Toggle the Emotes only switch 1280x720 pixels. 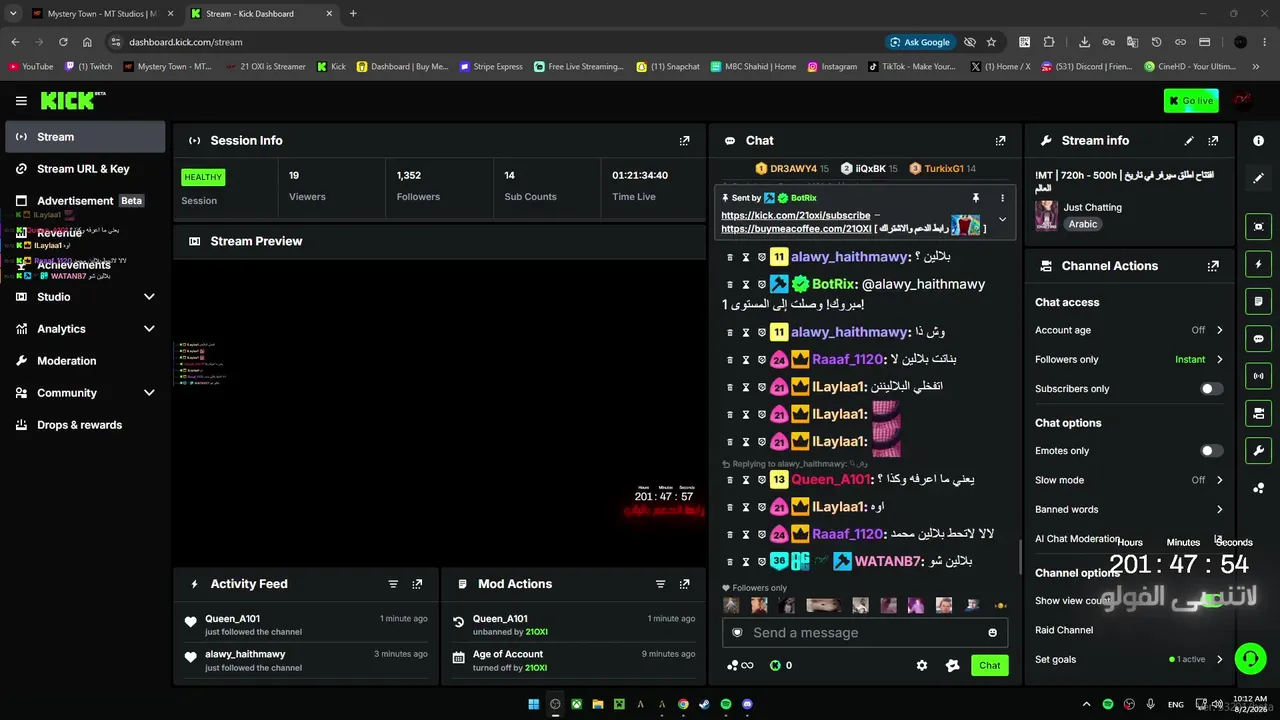point(1211,451)
